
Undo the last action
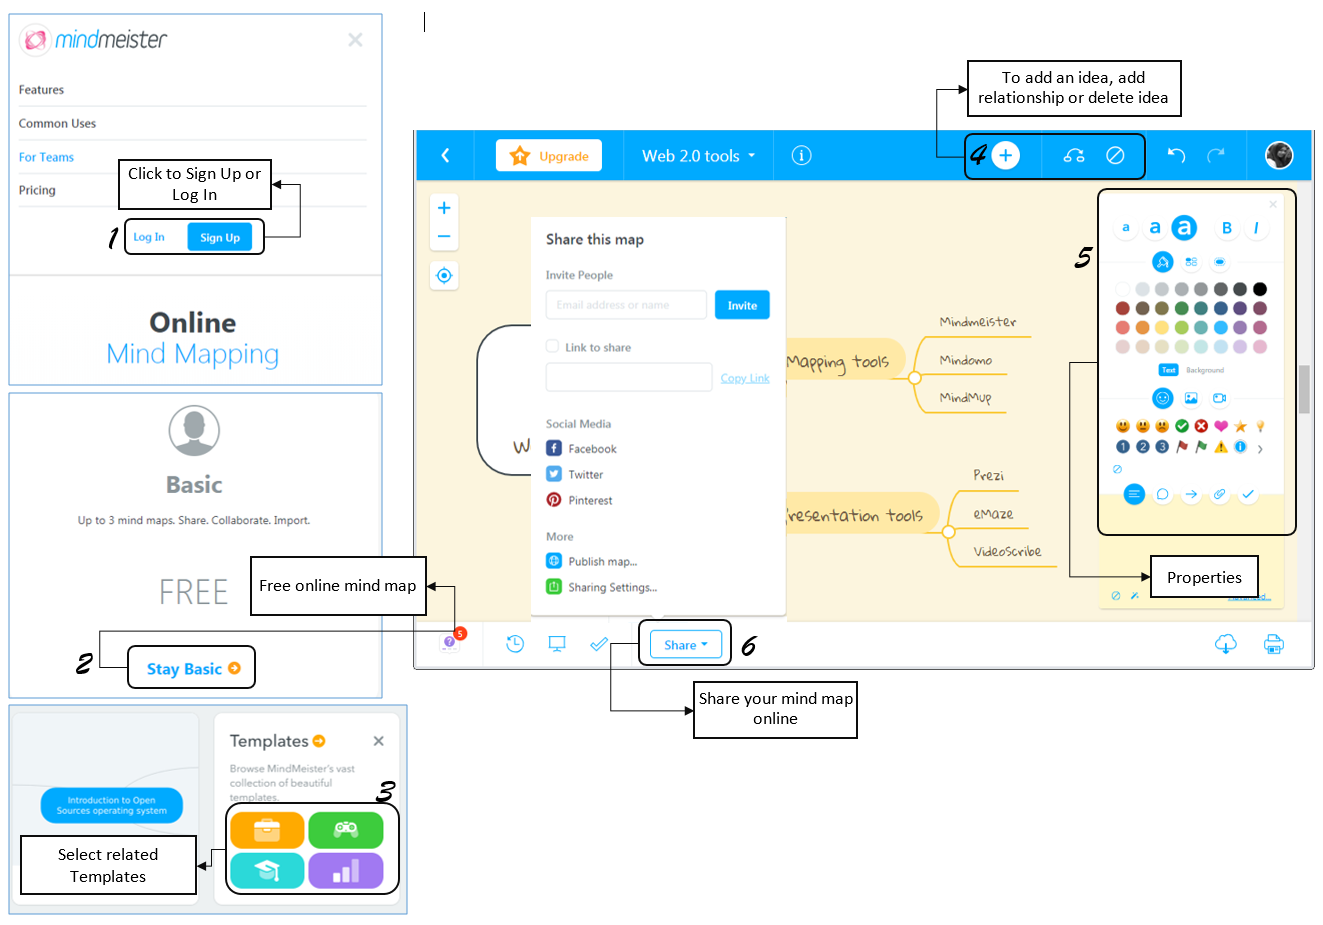[1177, 155]
